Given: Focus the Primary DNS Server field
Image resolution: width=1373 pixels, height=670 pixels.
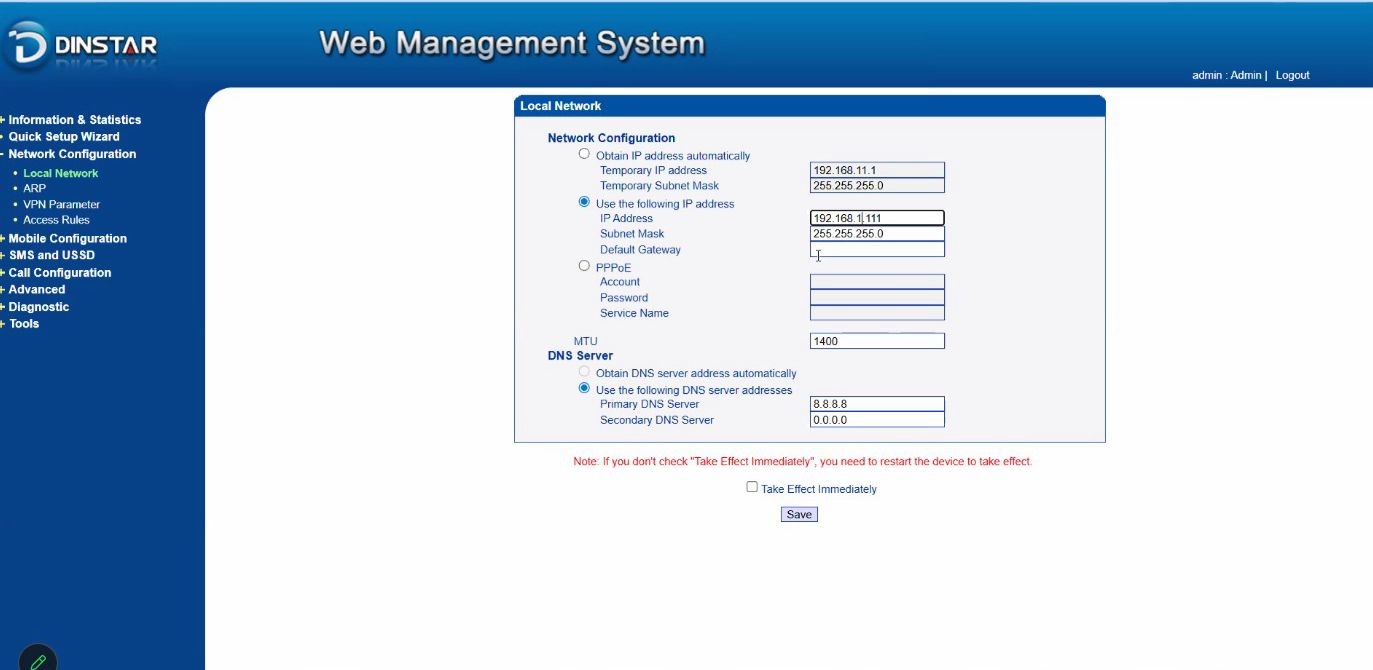Looking at the screenshot, I should pyautogui.click(x=876, y=404).
